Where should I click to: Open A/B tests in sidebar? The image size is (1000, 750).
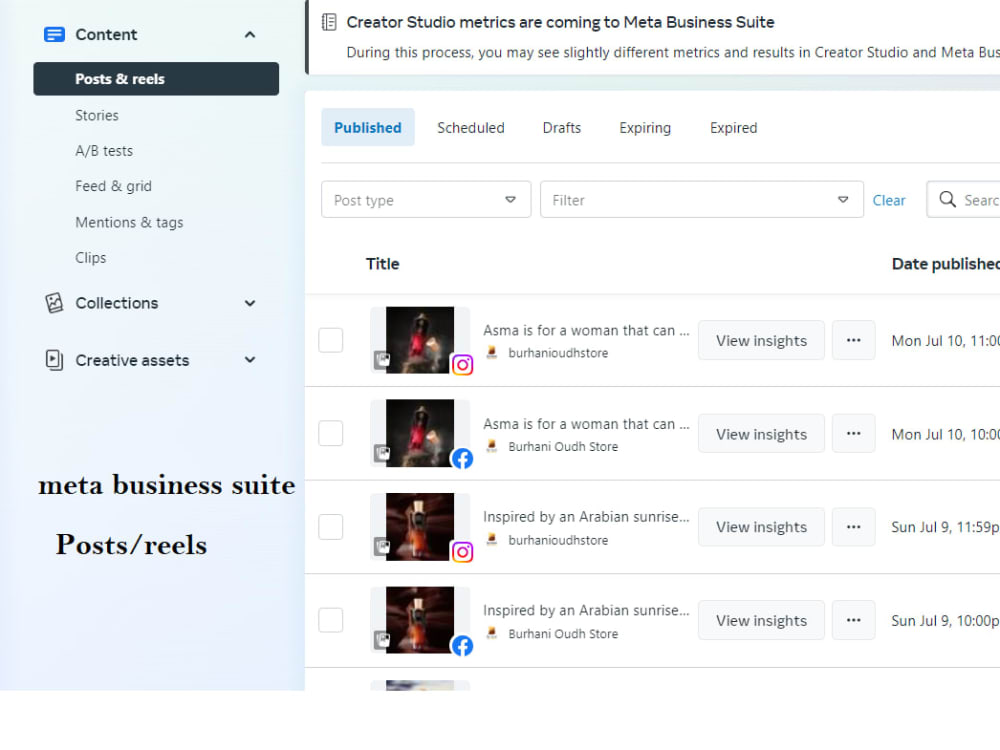coord(104,151)
